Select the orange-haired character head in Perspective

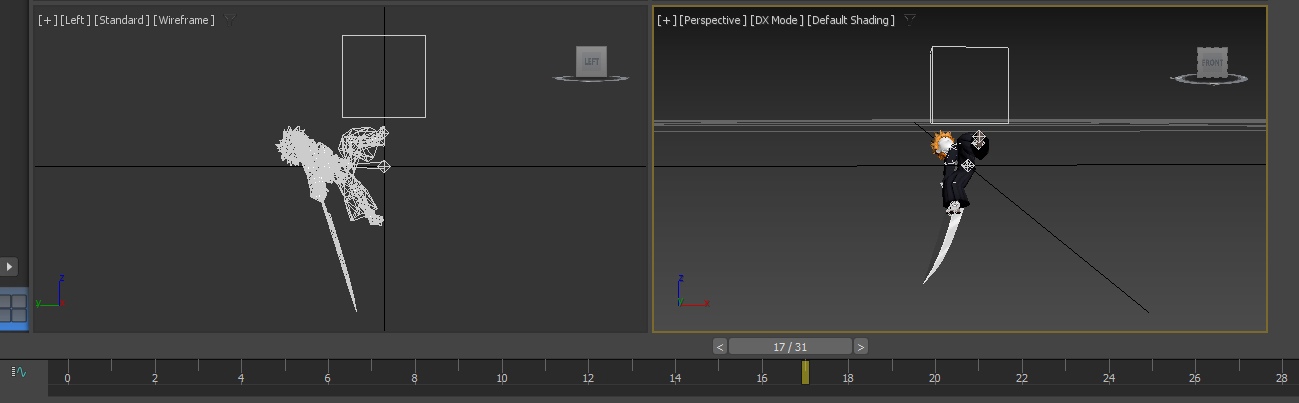(943, 146)
